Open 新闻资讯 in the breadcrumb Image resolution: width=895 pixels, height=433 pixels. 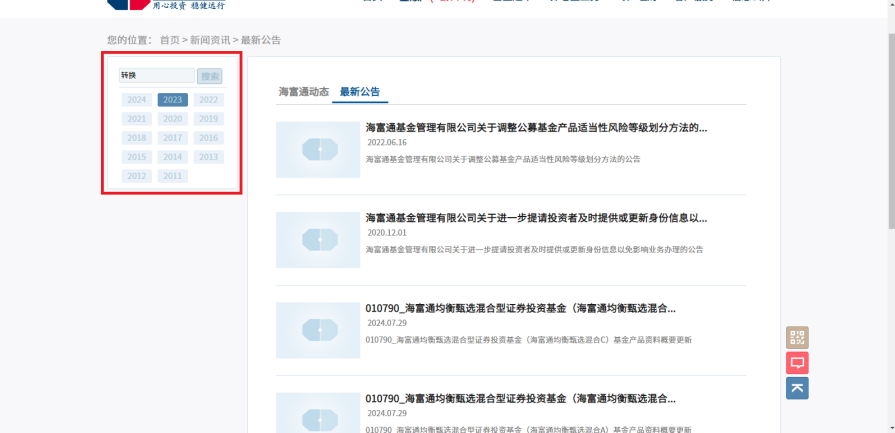click(210, 40)
